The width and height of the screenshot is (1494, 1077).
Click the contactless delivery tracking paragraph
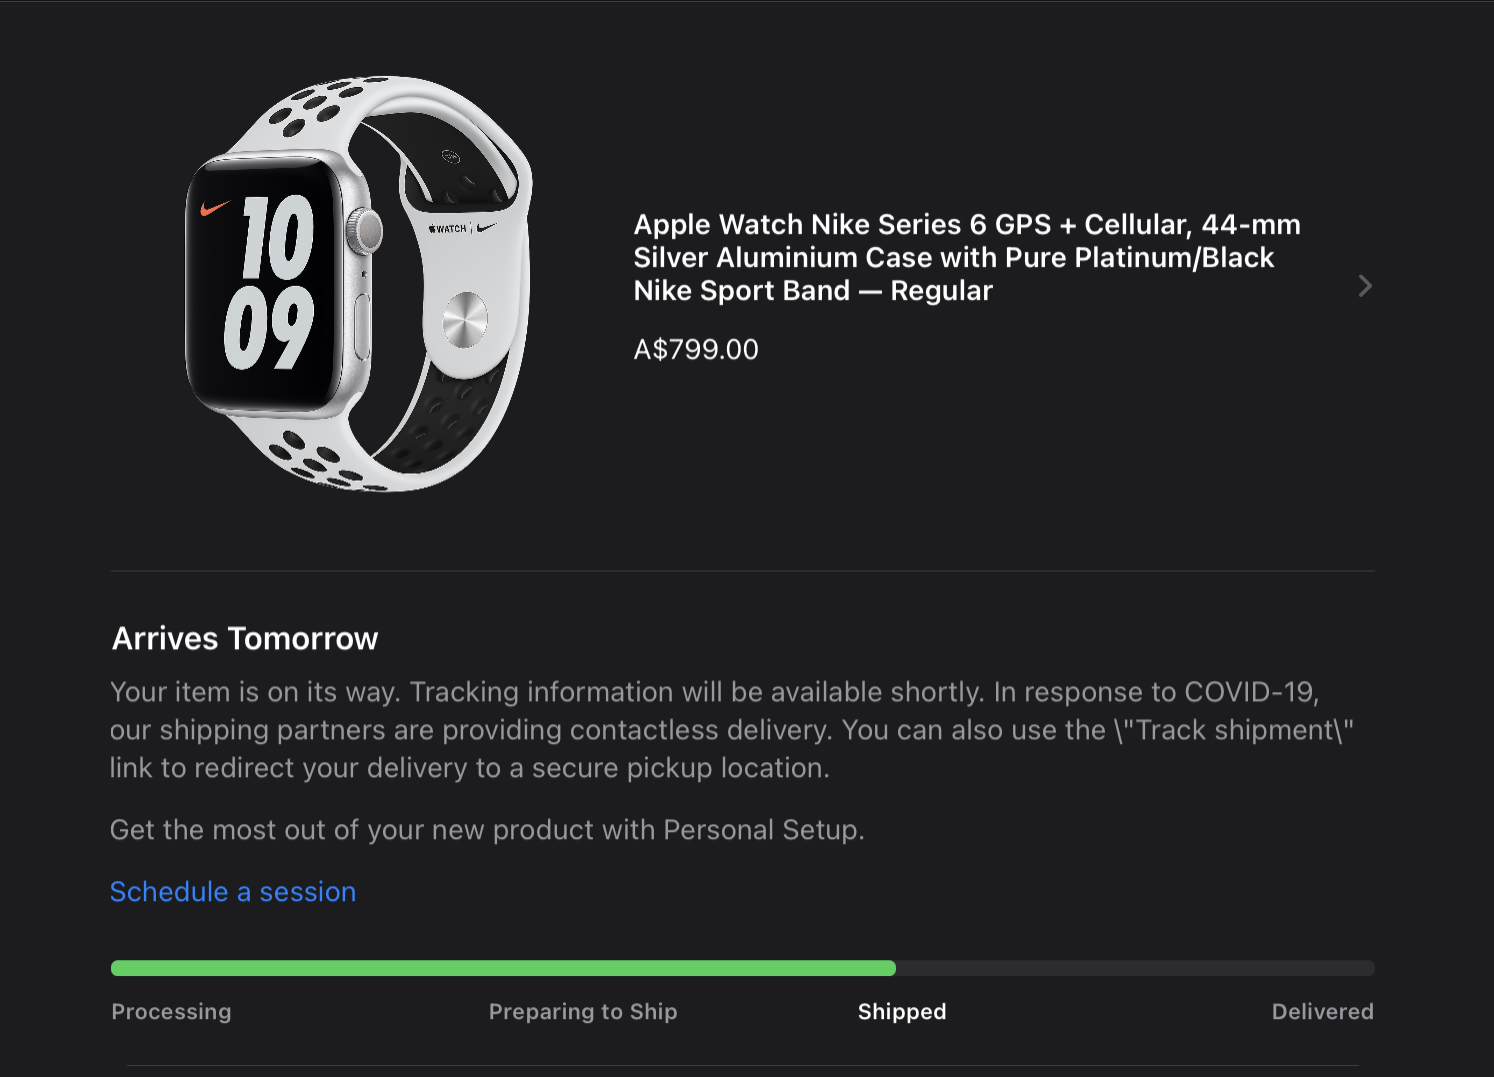[x=732, y=730]
